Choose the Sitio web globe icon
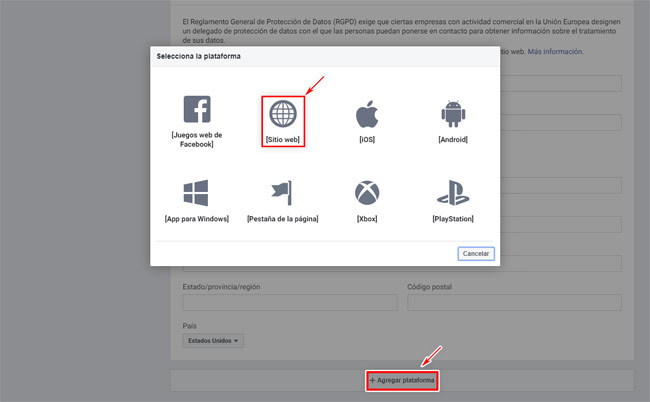Viewport: 650px width, 402px height. [x=283, y=114]
